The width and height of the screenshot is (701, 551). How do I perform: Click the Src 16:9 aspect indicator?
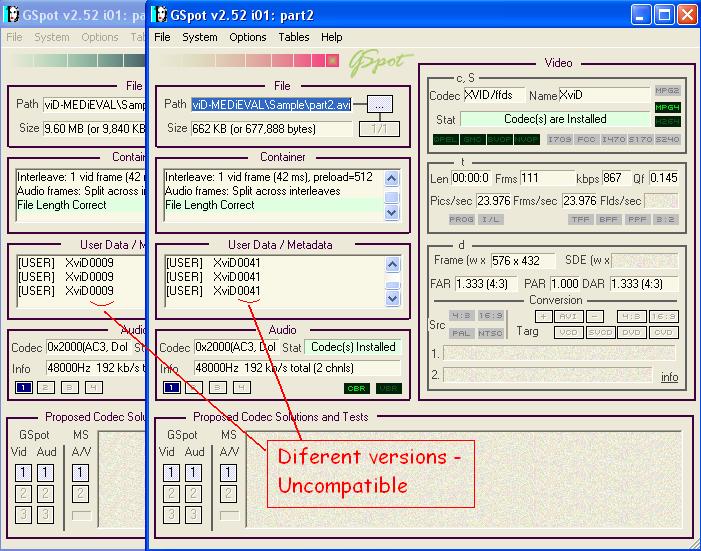coord(490,316)
